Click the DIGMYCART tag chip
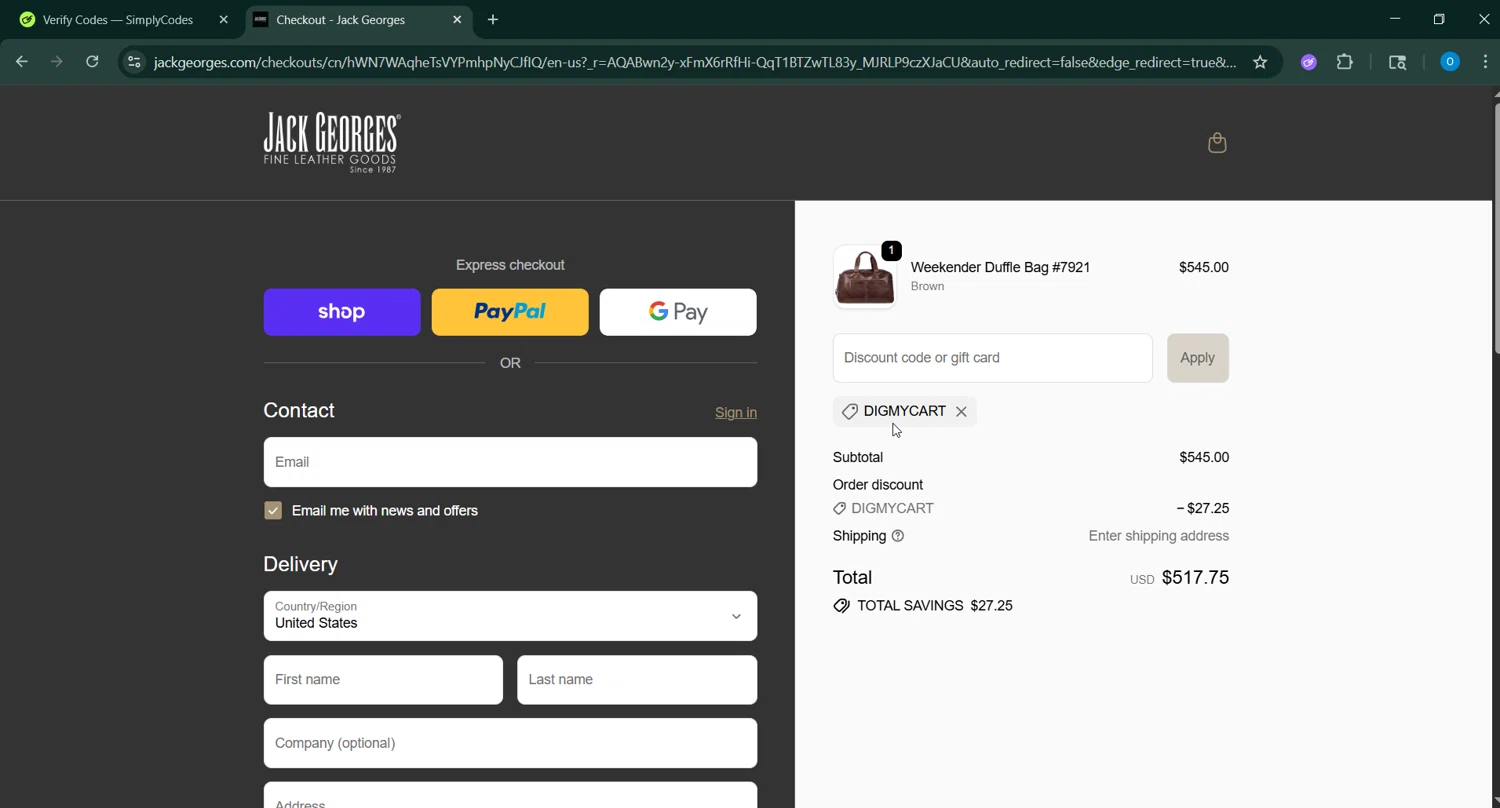This screenshot has height=808, width=1500. [x=904, y=411]
